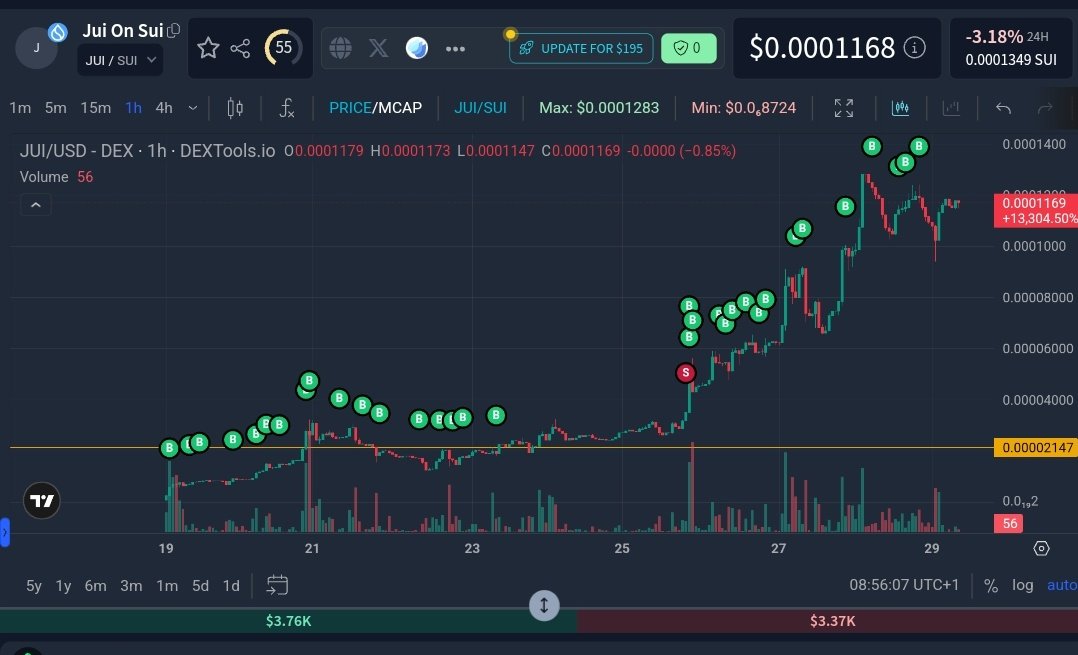
Task: Show more links via three dots
Action: (x=455, y=49)
